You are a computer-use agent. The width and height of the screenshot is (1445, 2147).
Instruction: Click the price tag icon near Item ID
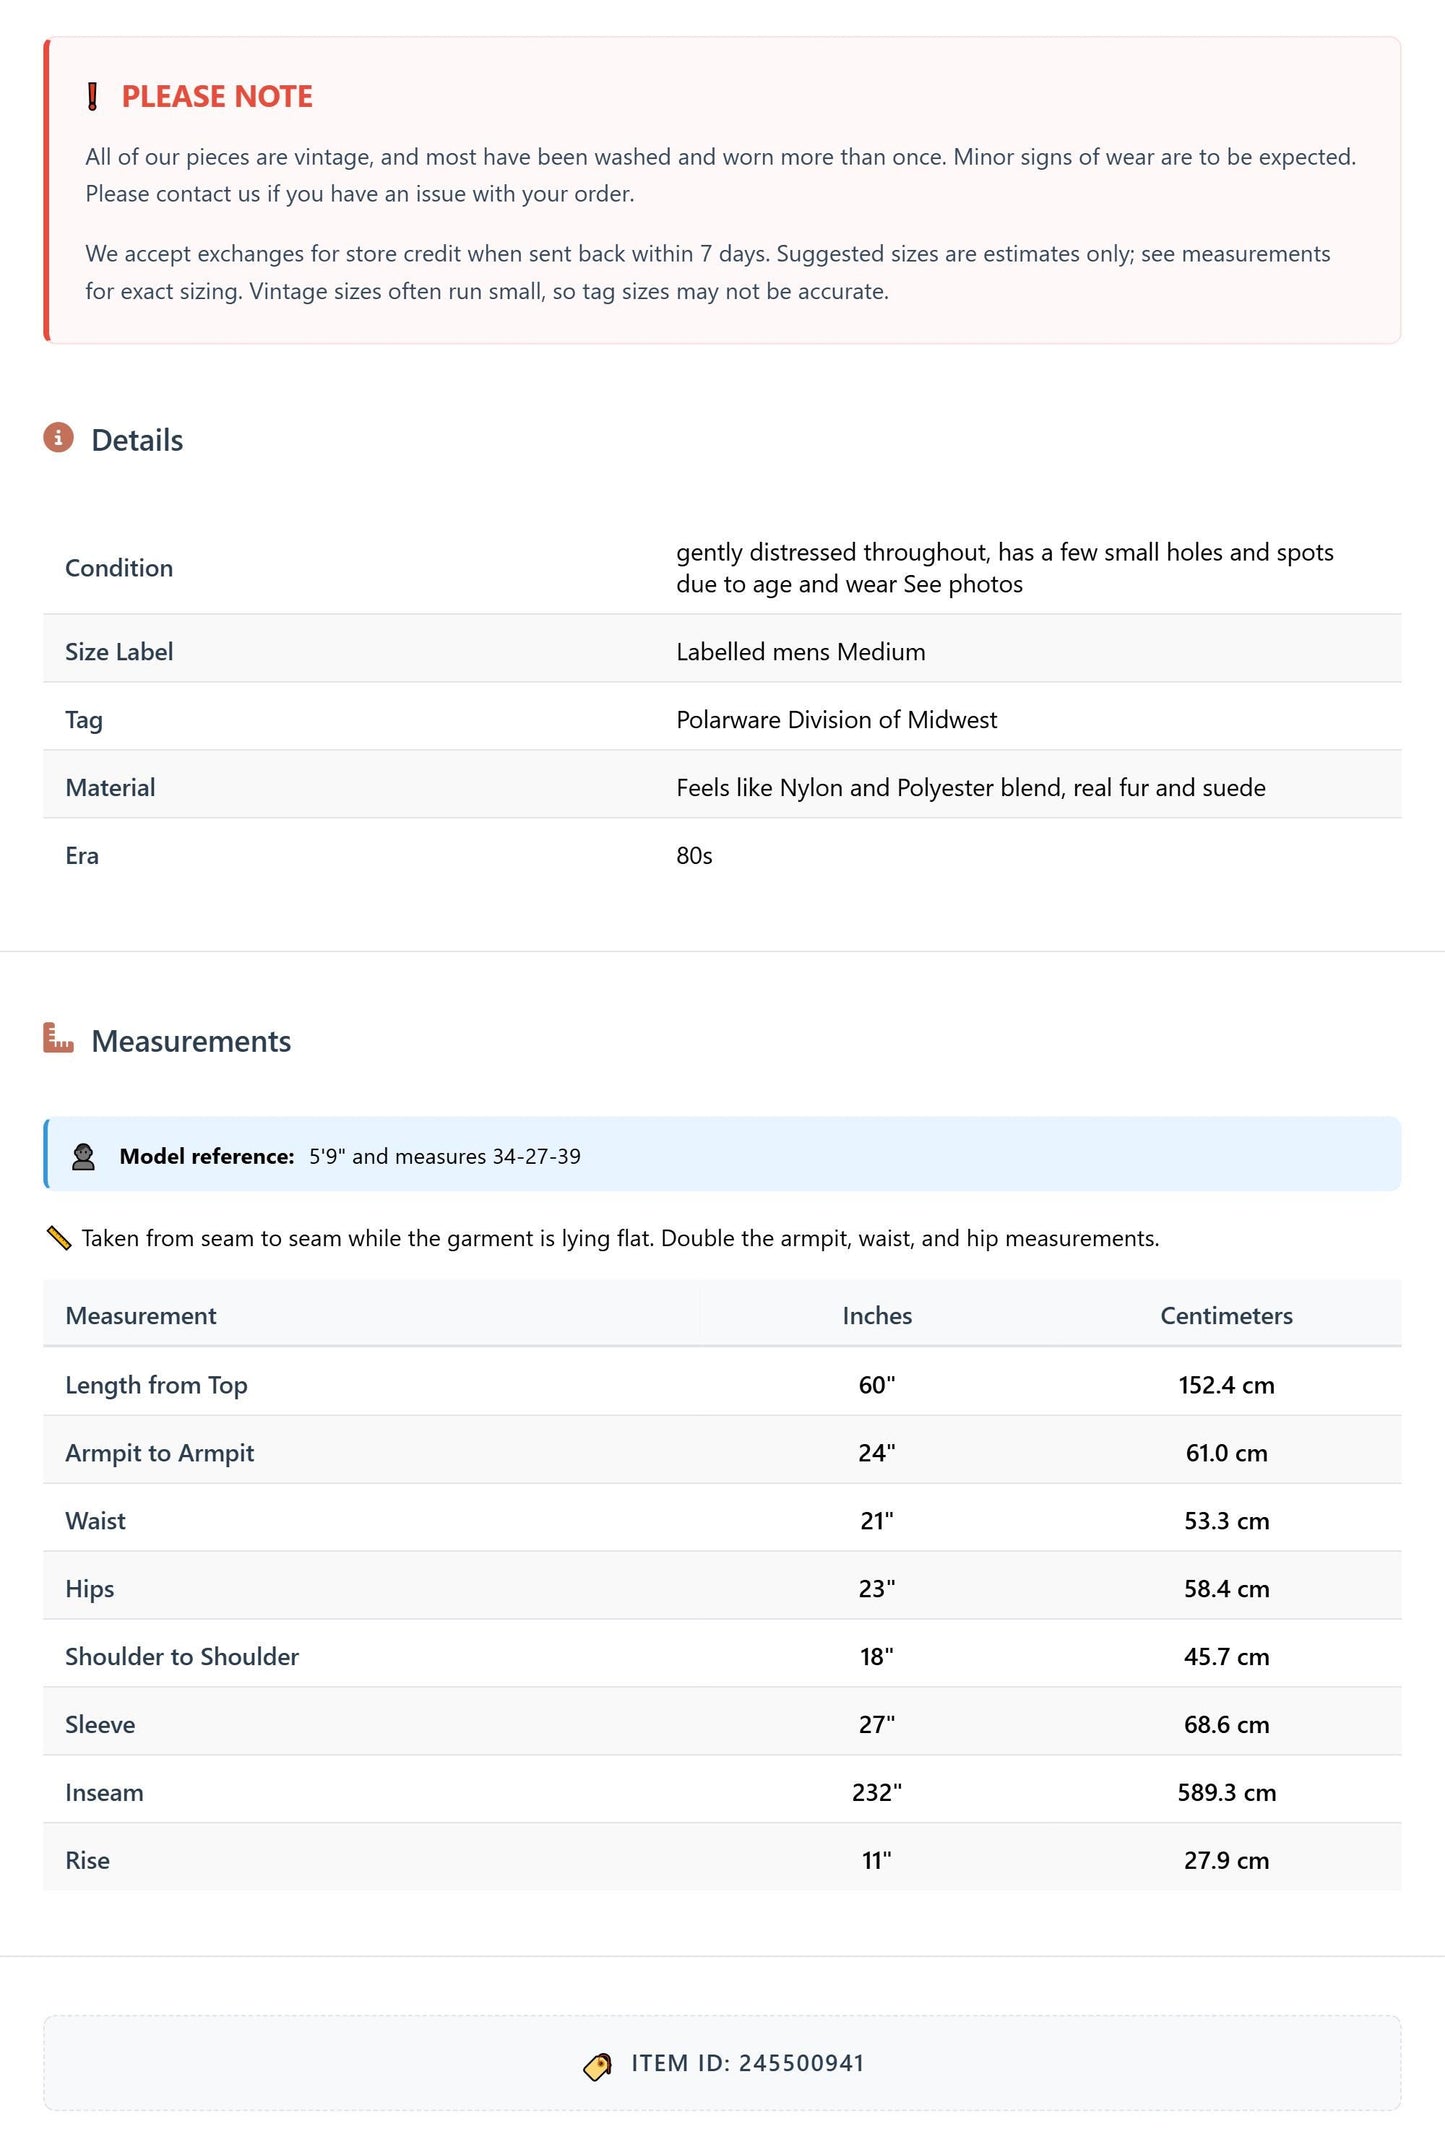(598, 2065)
